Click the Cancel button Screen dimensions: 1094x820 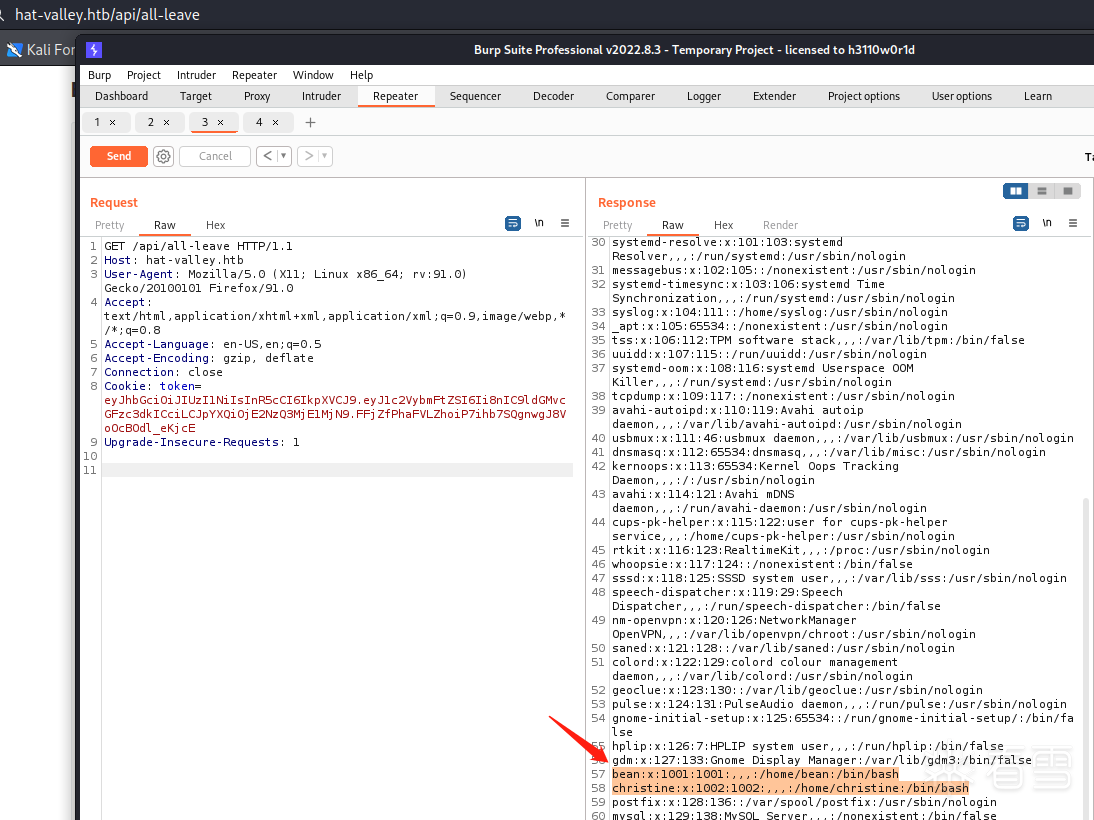point(215,156)
